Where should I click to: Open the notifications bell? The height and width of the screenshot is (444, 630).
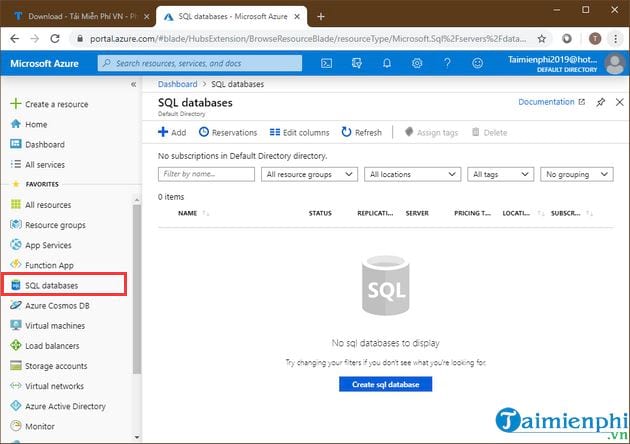click(387, 63)
